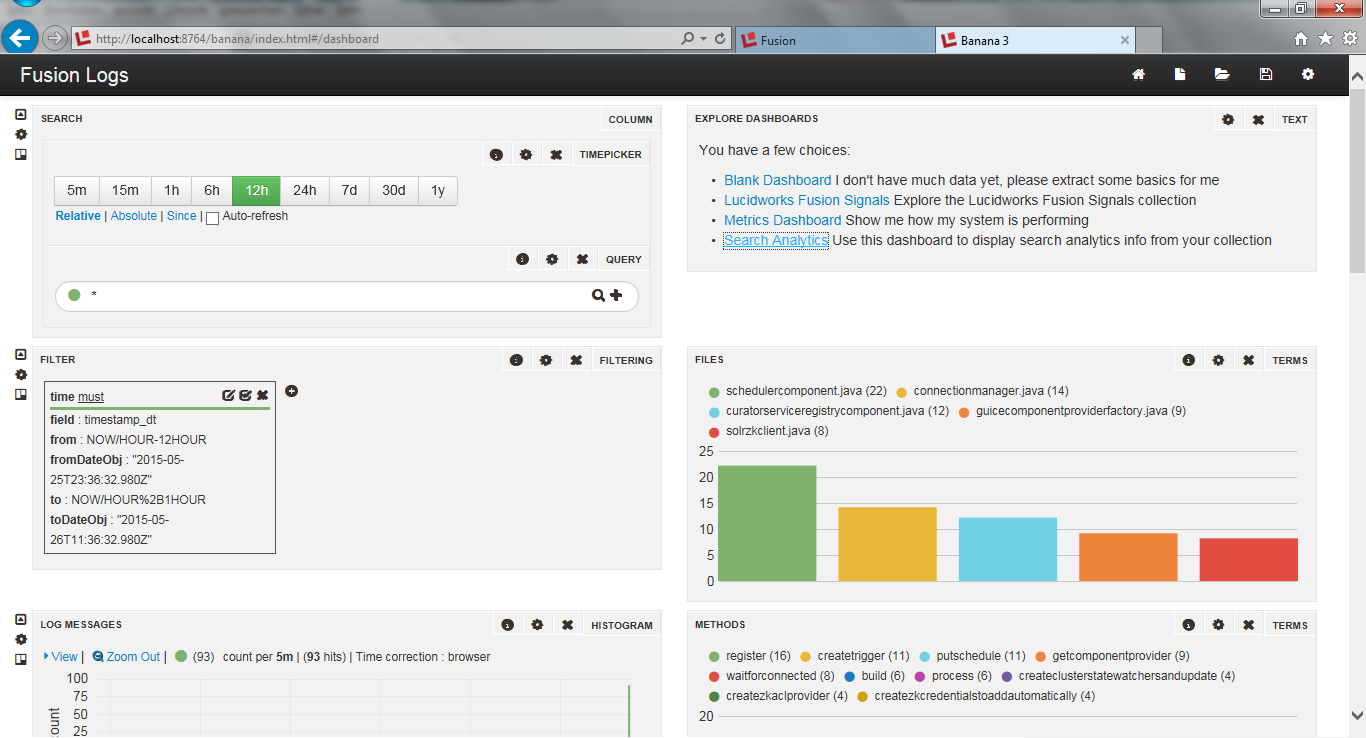
Task: Enable the Auto-refresh checkbox
Action: [212, 218]
